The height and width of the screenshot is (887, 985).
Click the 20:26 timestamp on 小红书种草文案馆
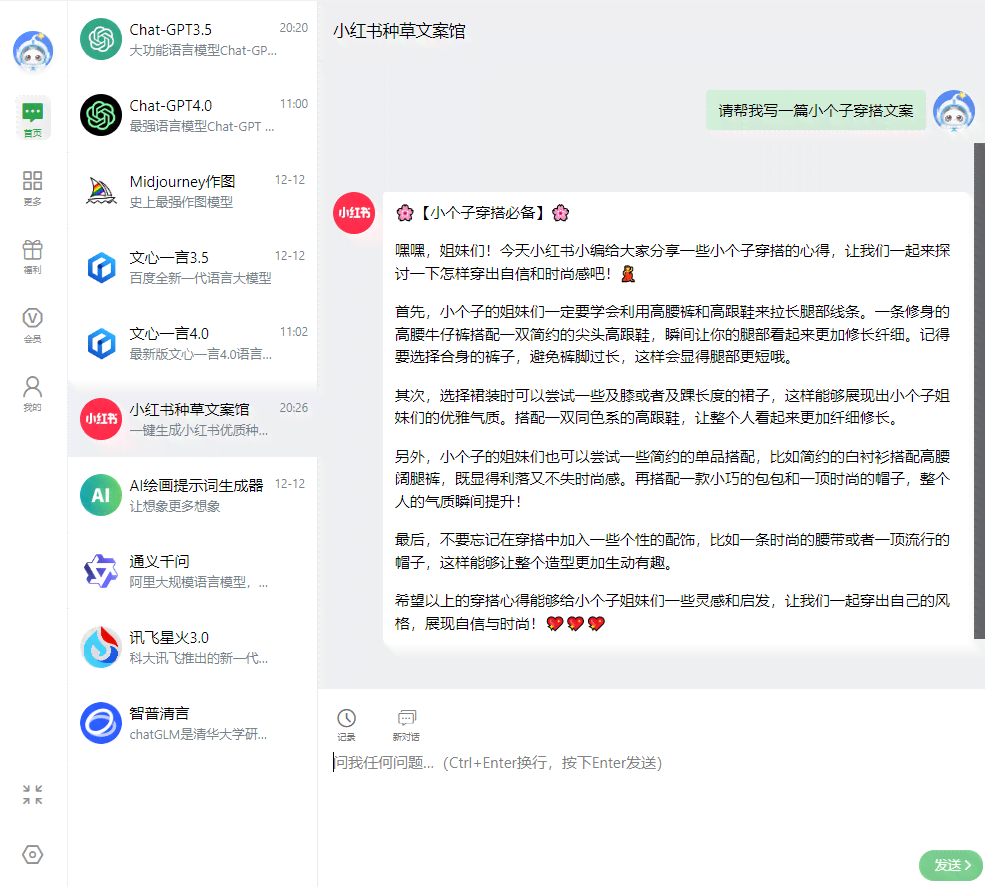pyautogui.click(x=293, y=408)
